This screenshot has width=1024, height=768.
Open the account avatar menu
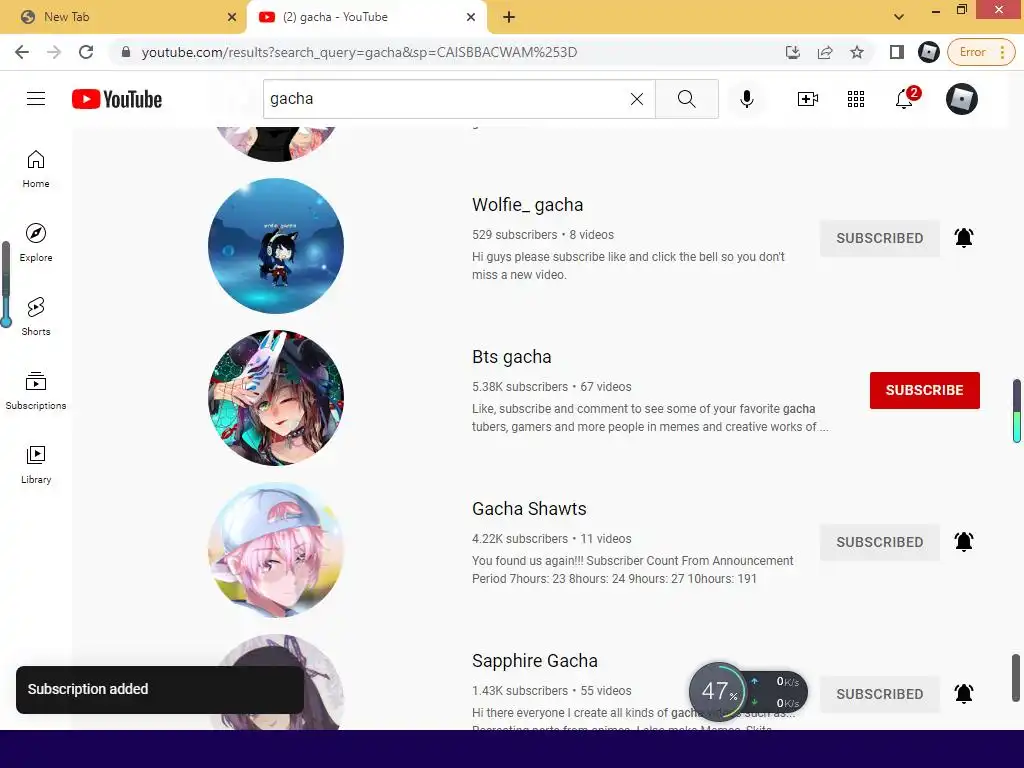(962, 99)
